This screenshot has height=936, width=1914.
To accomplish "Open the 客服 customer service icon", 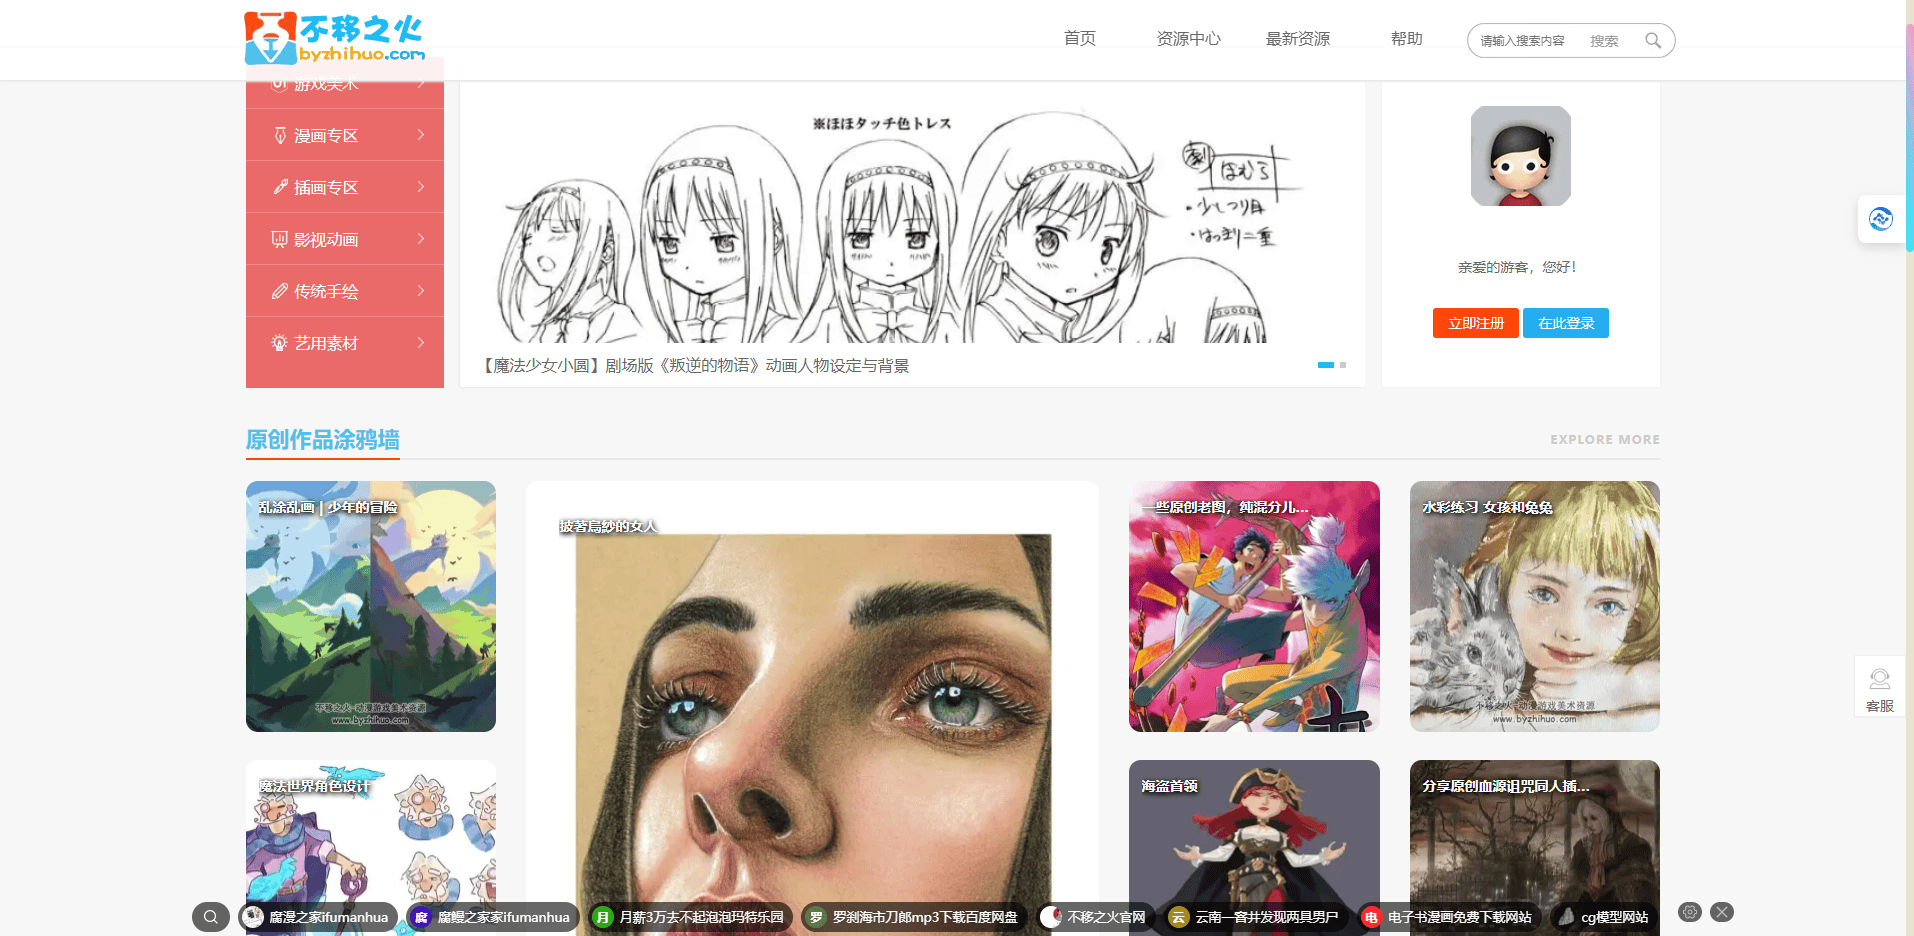I will click(1879, 688).
